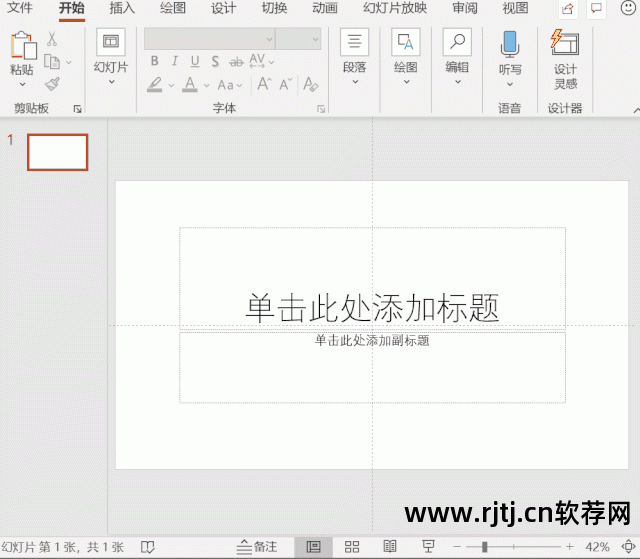640x559 pixels.
Task: Expand the Paste options arrow
Action: point(22,84)
